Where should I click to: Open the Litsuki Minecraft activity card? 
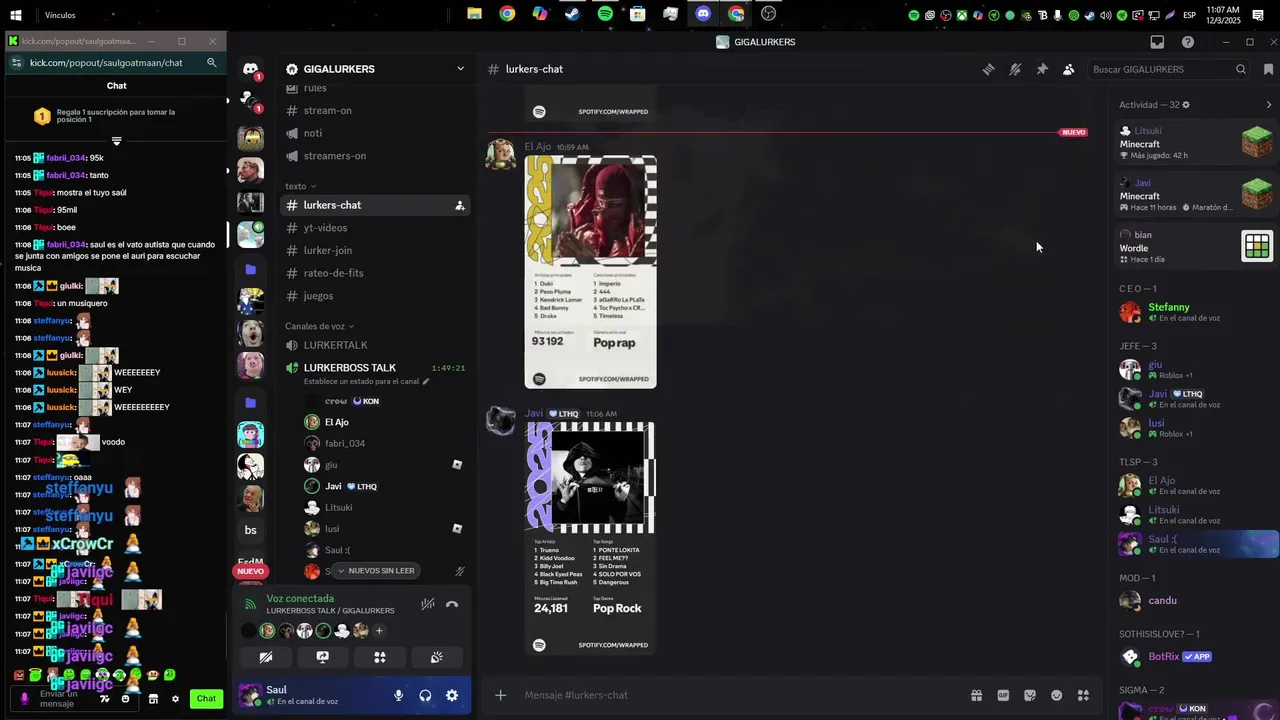pos(1196,143)
